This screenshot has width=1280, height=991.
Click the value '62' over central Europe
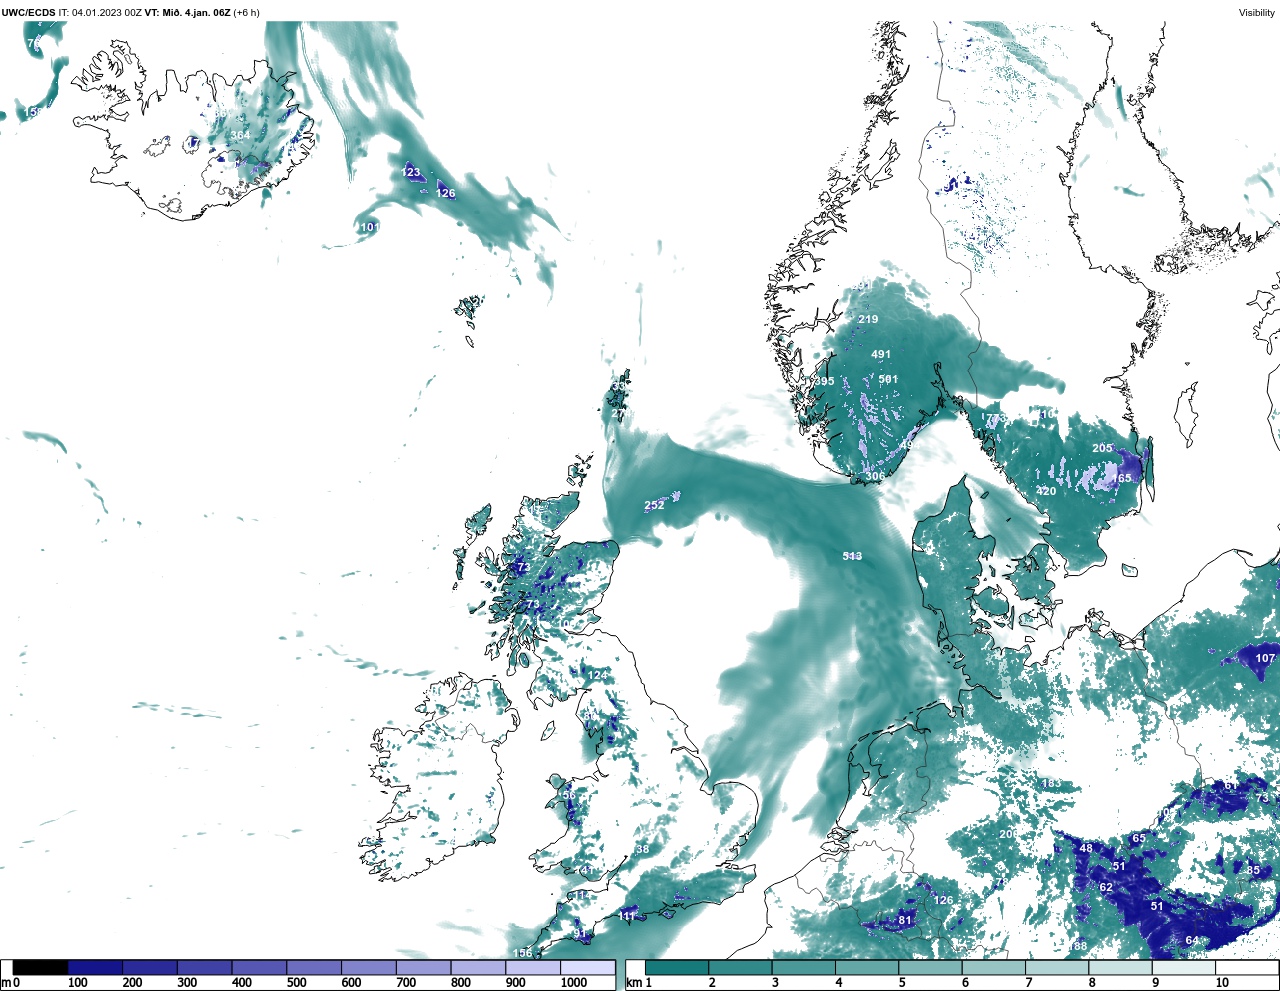coord(1106,887)
